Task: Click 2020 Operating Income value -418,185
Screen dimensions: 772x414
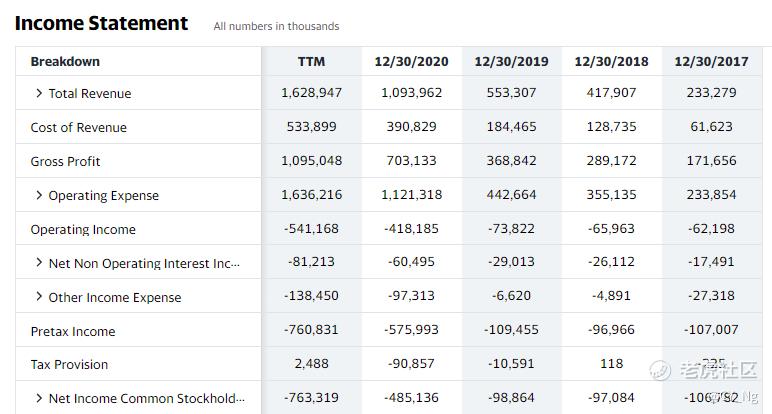Action: tap(411, 229)
